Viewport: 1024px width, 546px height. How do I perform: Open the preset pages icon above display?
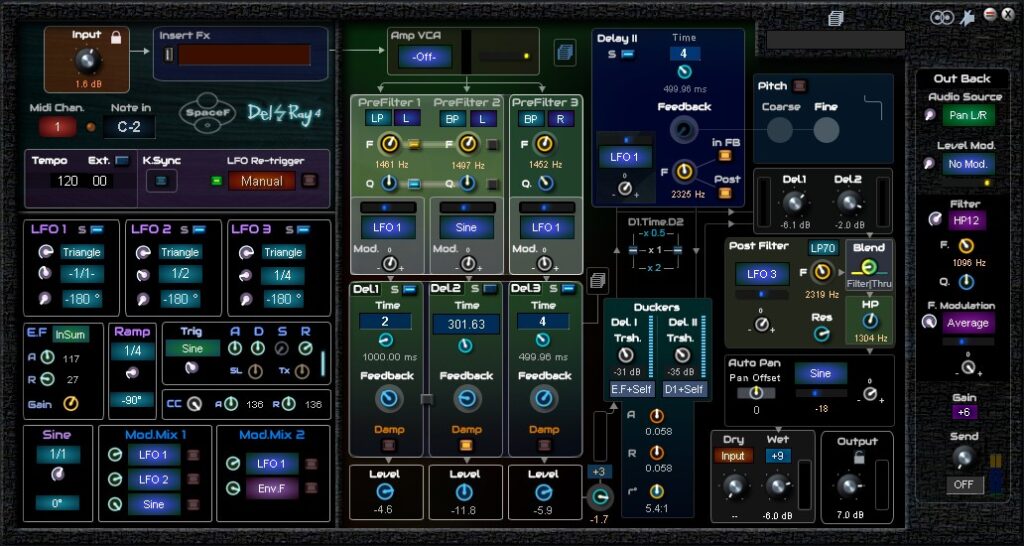(x=836, y=17)
